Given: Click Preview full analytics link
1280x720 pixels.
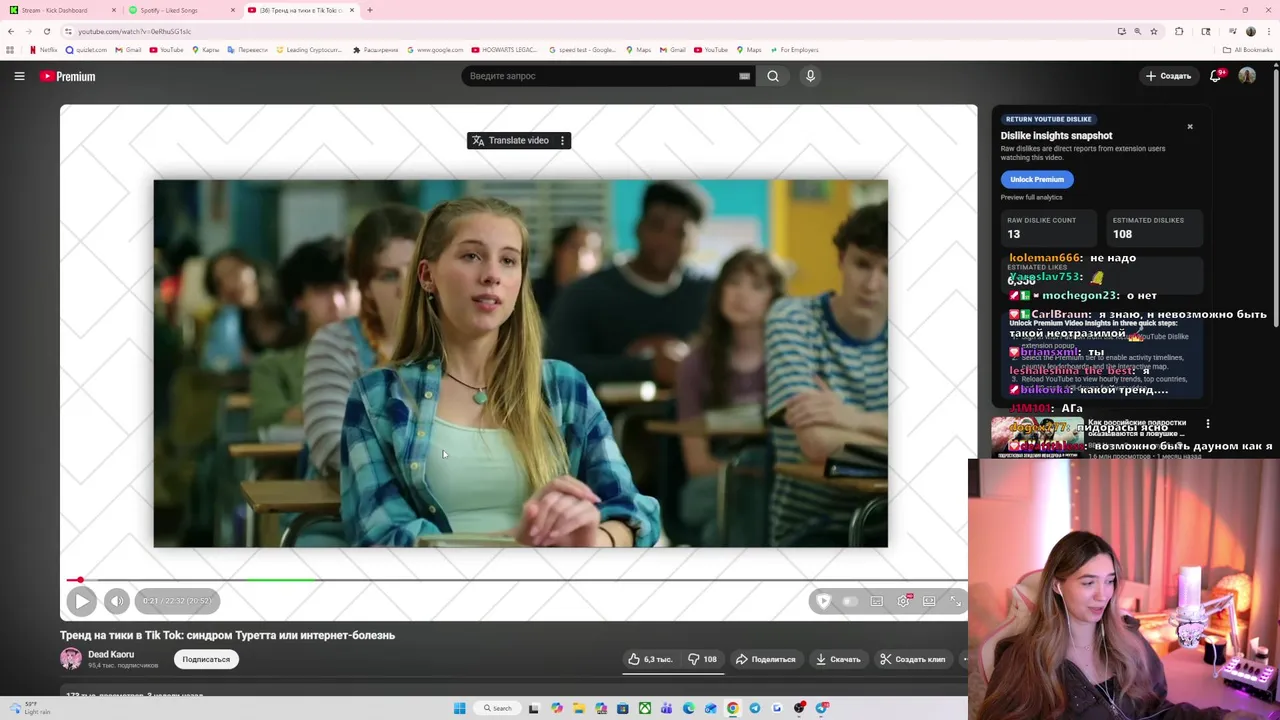Looking at the screenshot, I should [1032, 197].
